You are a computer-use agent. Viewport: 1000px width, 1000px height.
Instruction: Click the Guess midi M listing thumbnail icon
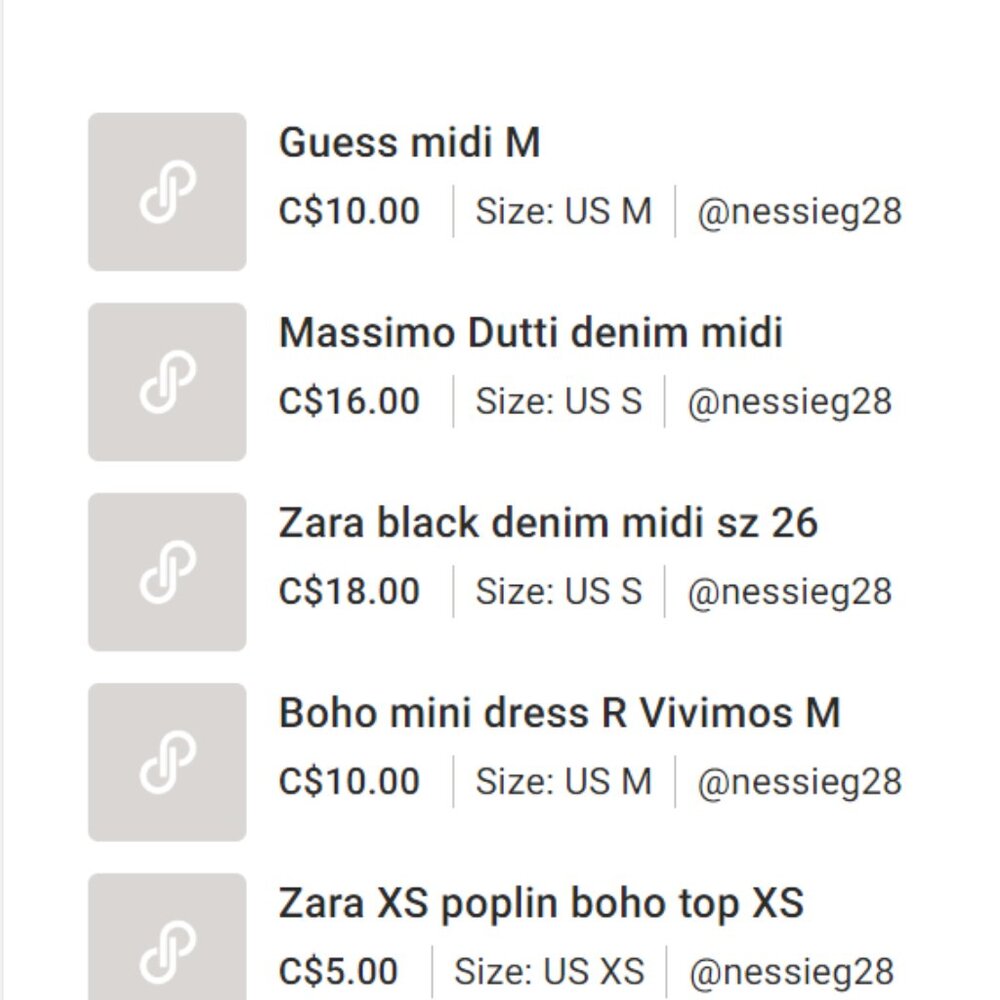click(x=166, y=190)
